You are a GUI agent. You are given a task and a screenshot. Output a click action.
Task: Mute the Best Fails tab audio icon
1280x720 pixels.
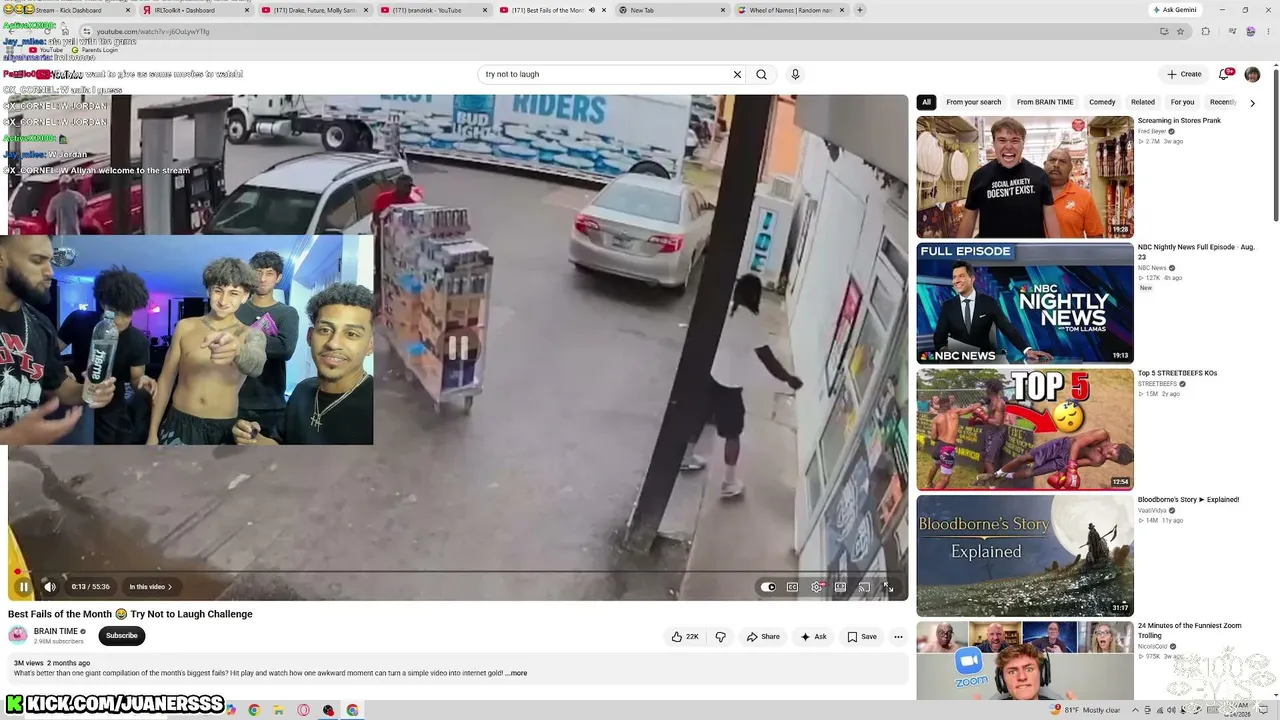click(x=591, y=10)
